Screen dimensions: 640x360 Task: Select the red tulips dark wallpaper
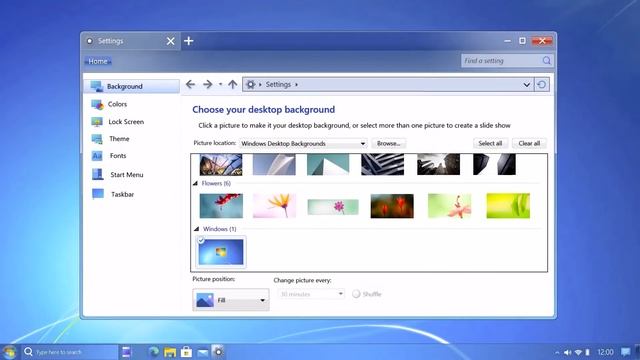(x=392, y=206)
